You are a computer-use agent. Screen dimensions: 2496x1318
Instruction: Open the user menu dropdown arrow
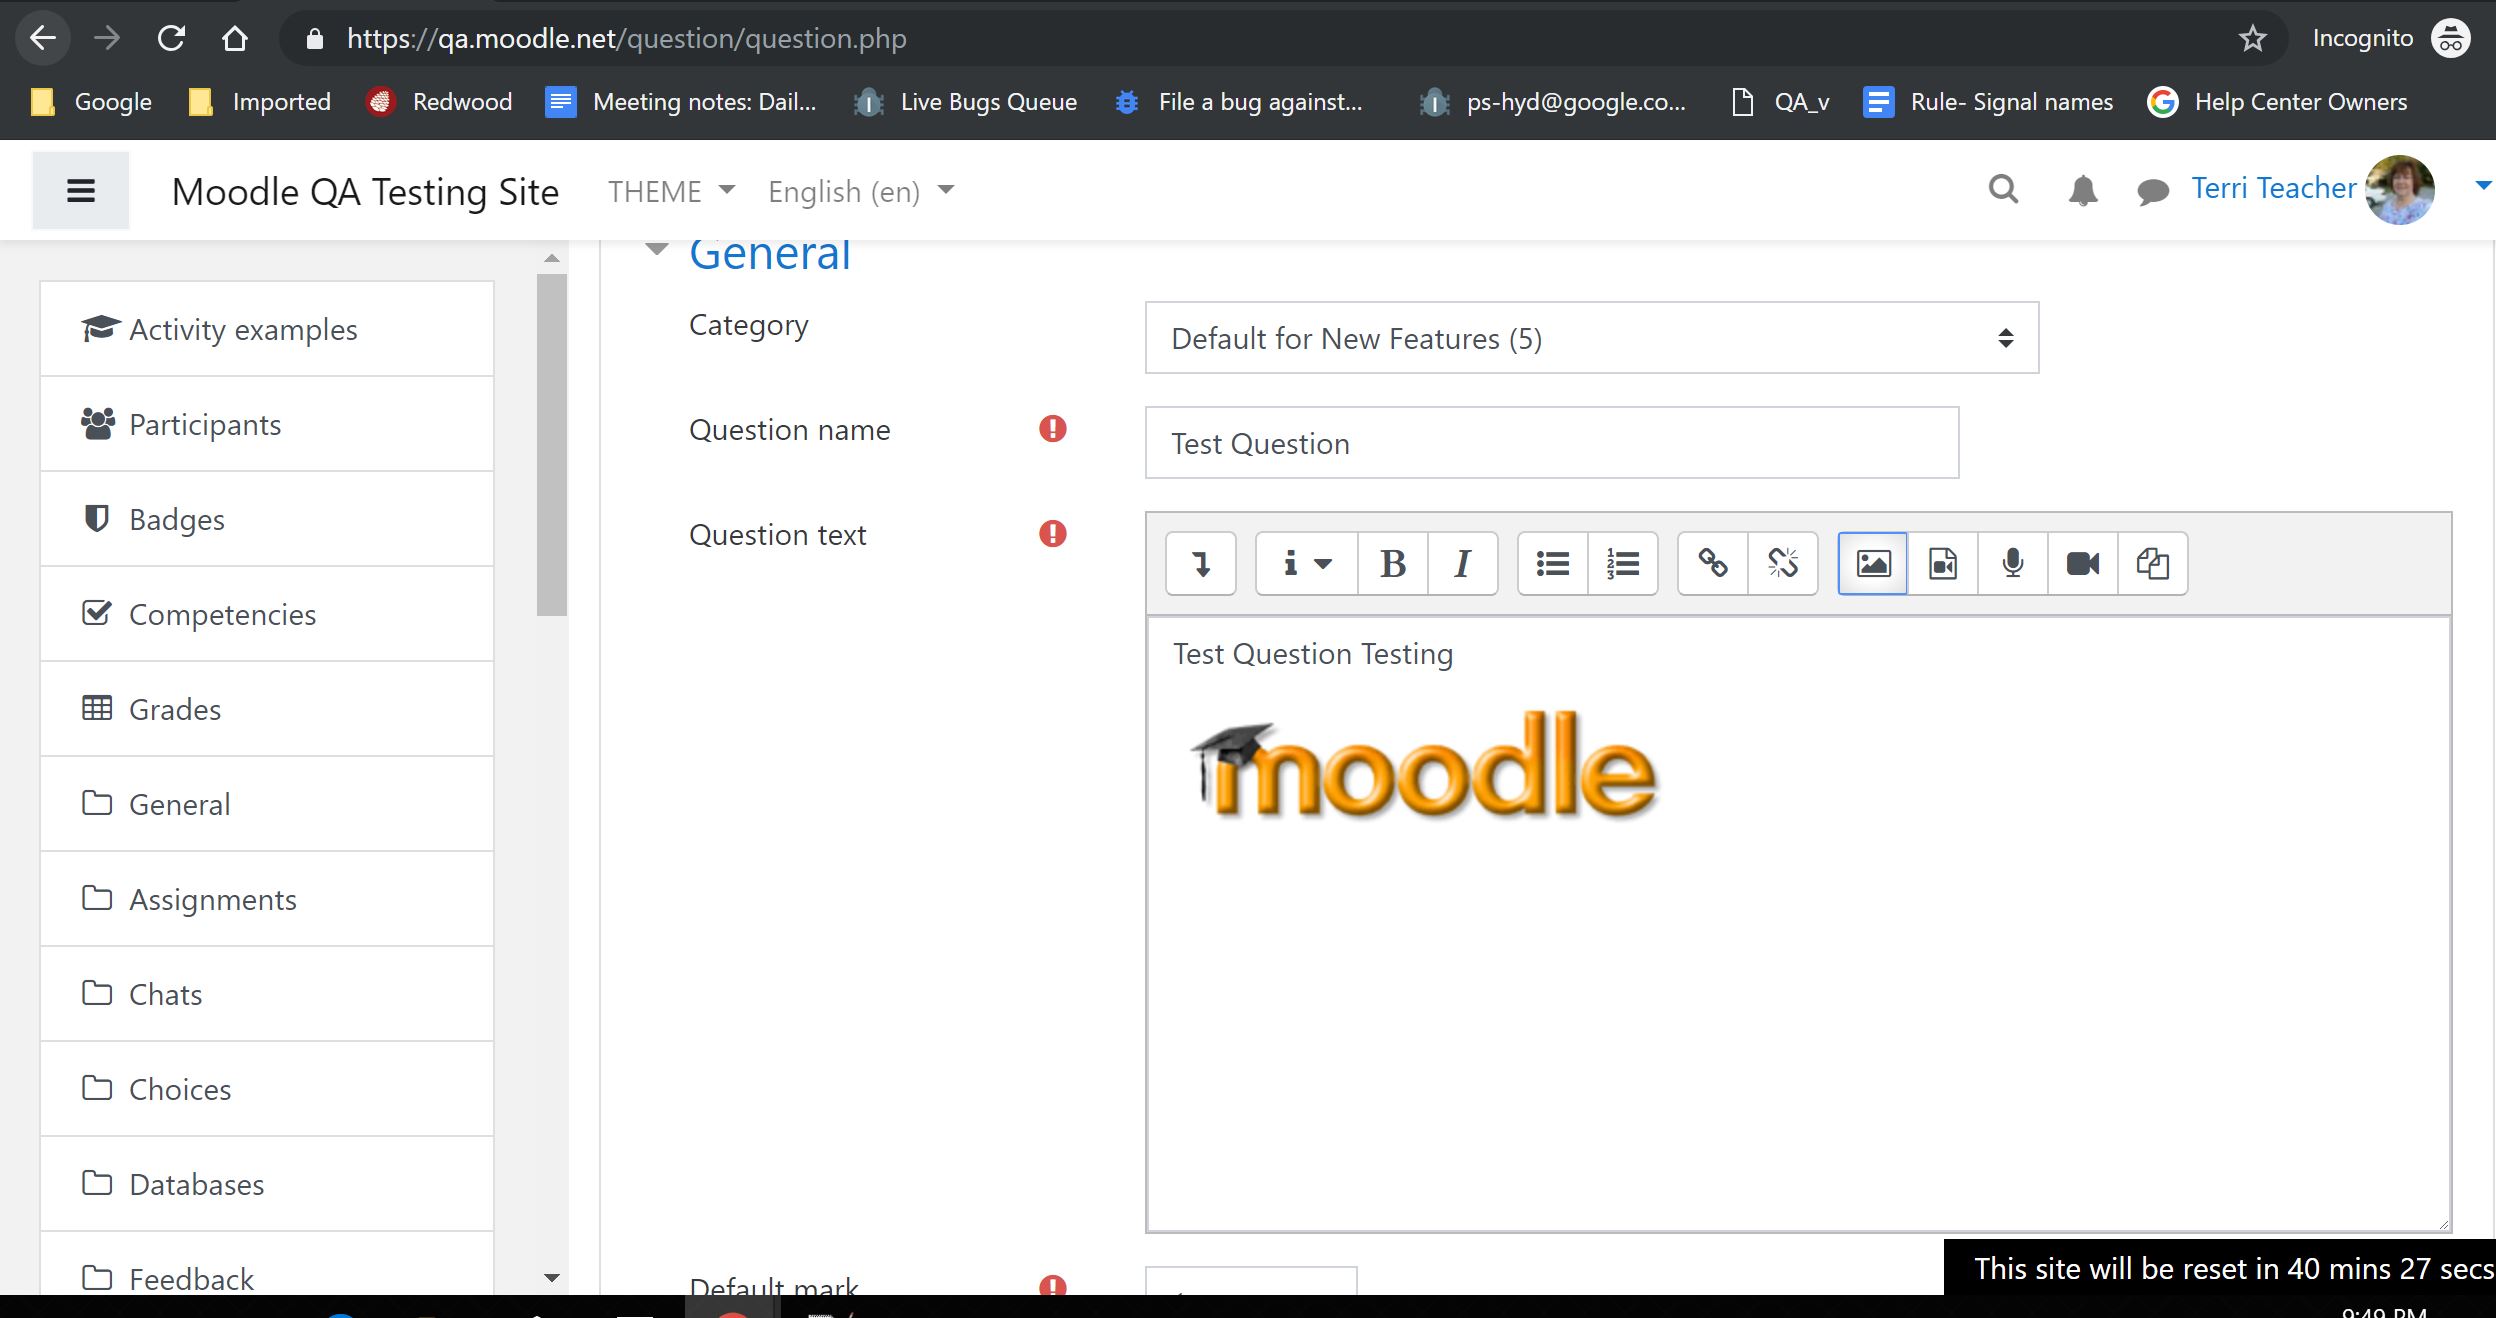2482,185
